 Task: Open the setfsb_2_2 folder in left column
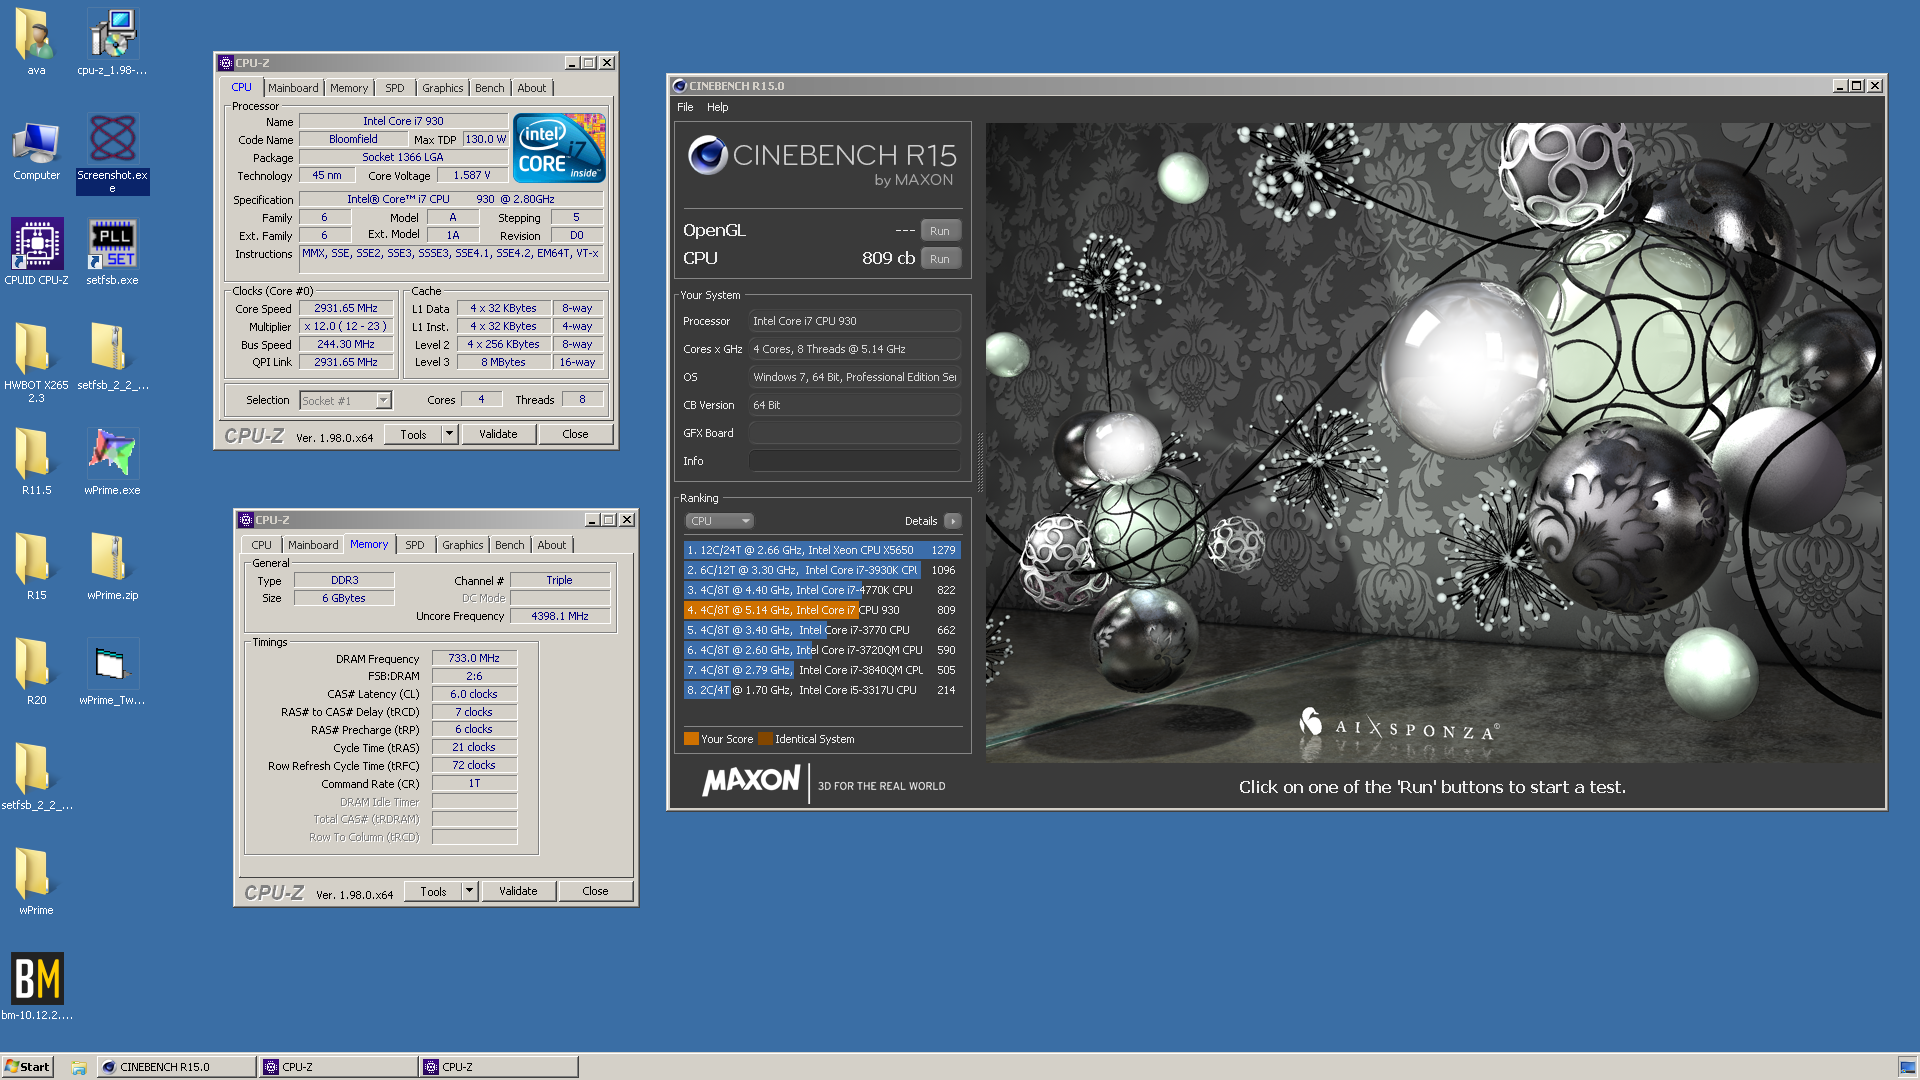36,775
